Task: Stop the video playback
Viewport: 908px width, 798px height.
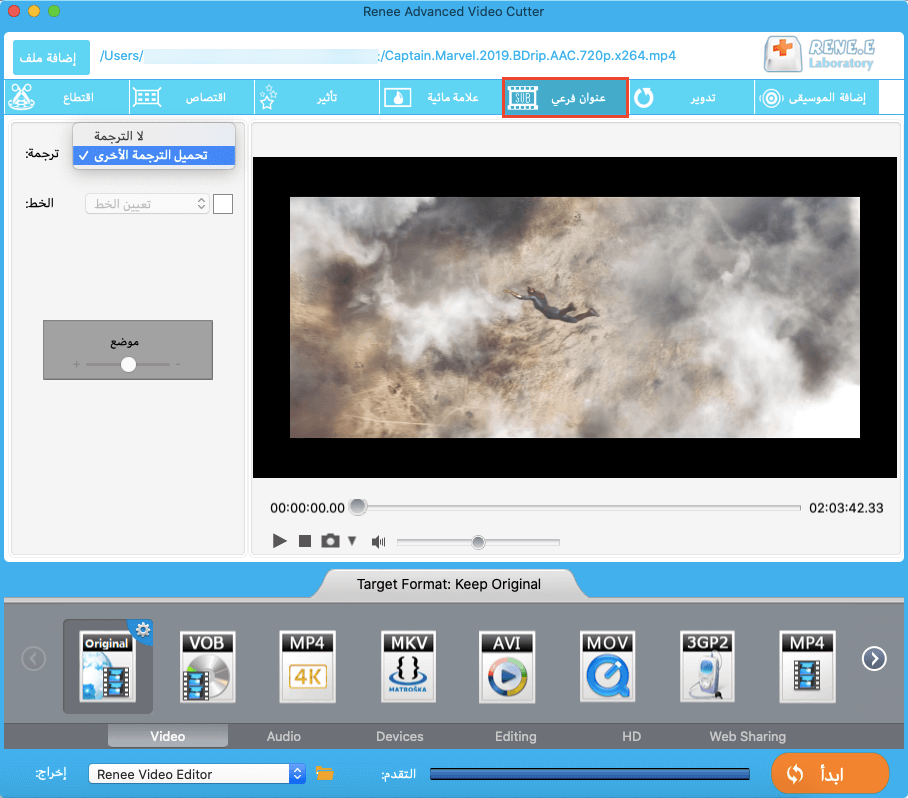Action: 305,541
